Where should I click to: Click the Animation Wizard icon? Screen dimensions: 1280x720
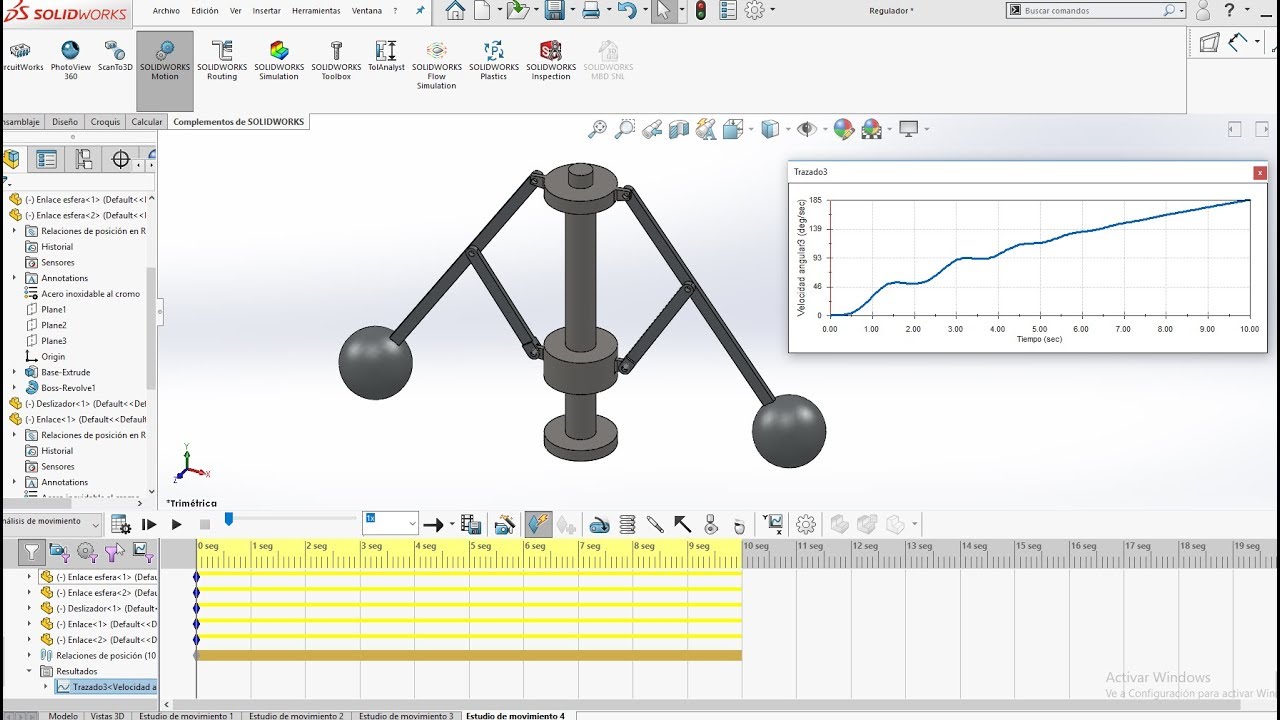click(505, 524)
